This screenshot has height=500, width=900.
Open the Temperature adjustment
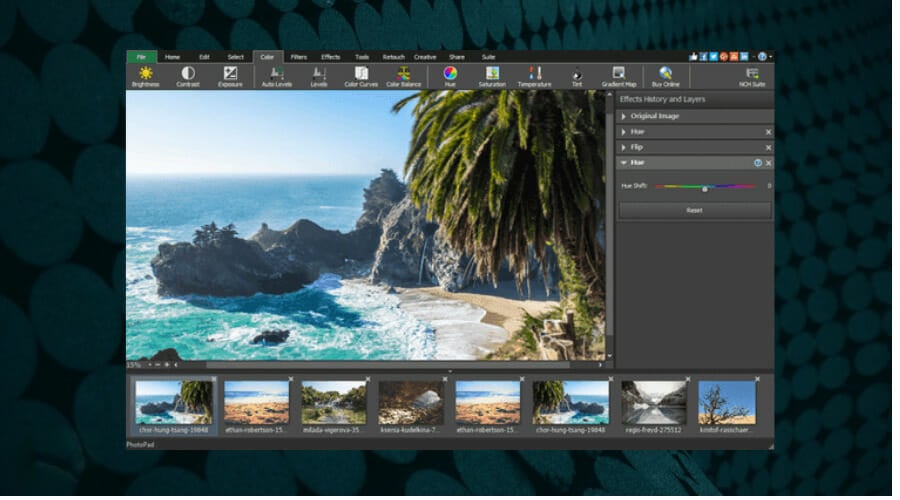tap(534, 76)
